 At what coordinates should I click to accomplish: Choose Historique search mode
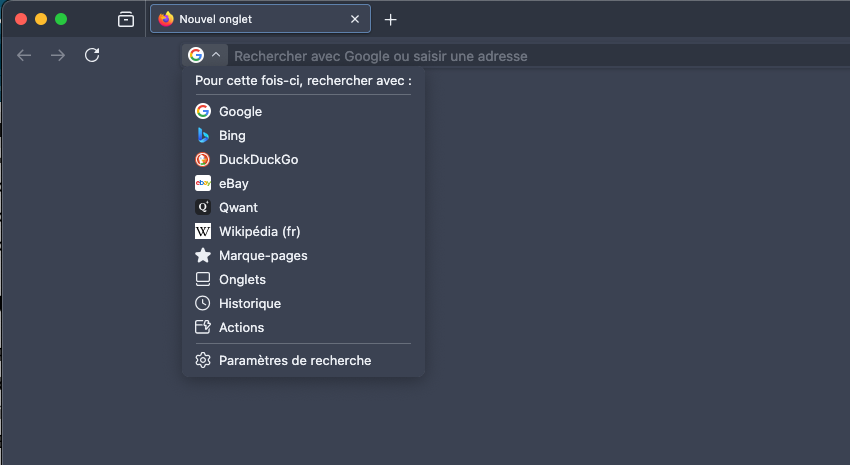pyautogui.click(x=303, y=303)
